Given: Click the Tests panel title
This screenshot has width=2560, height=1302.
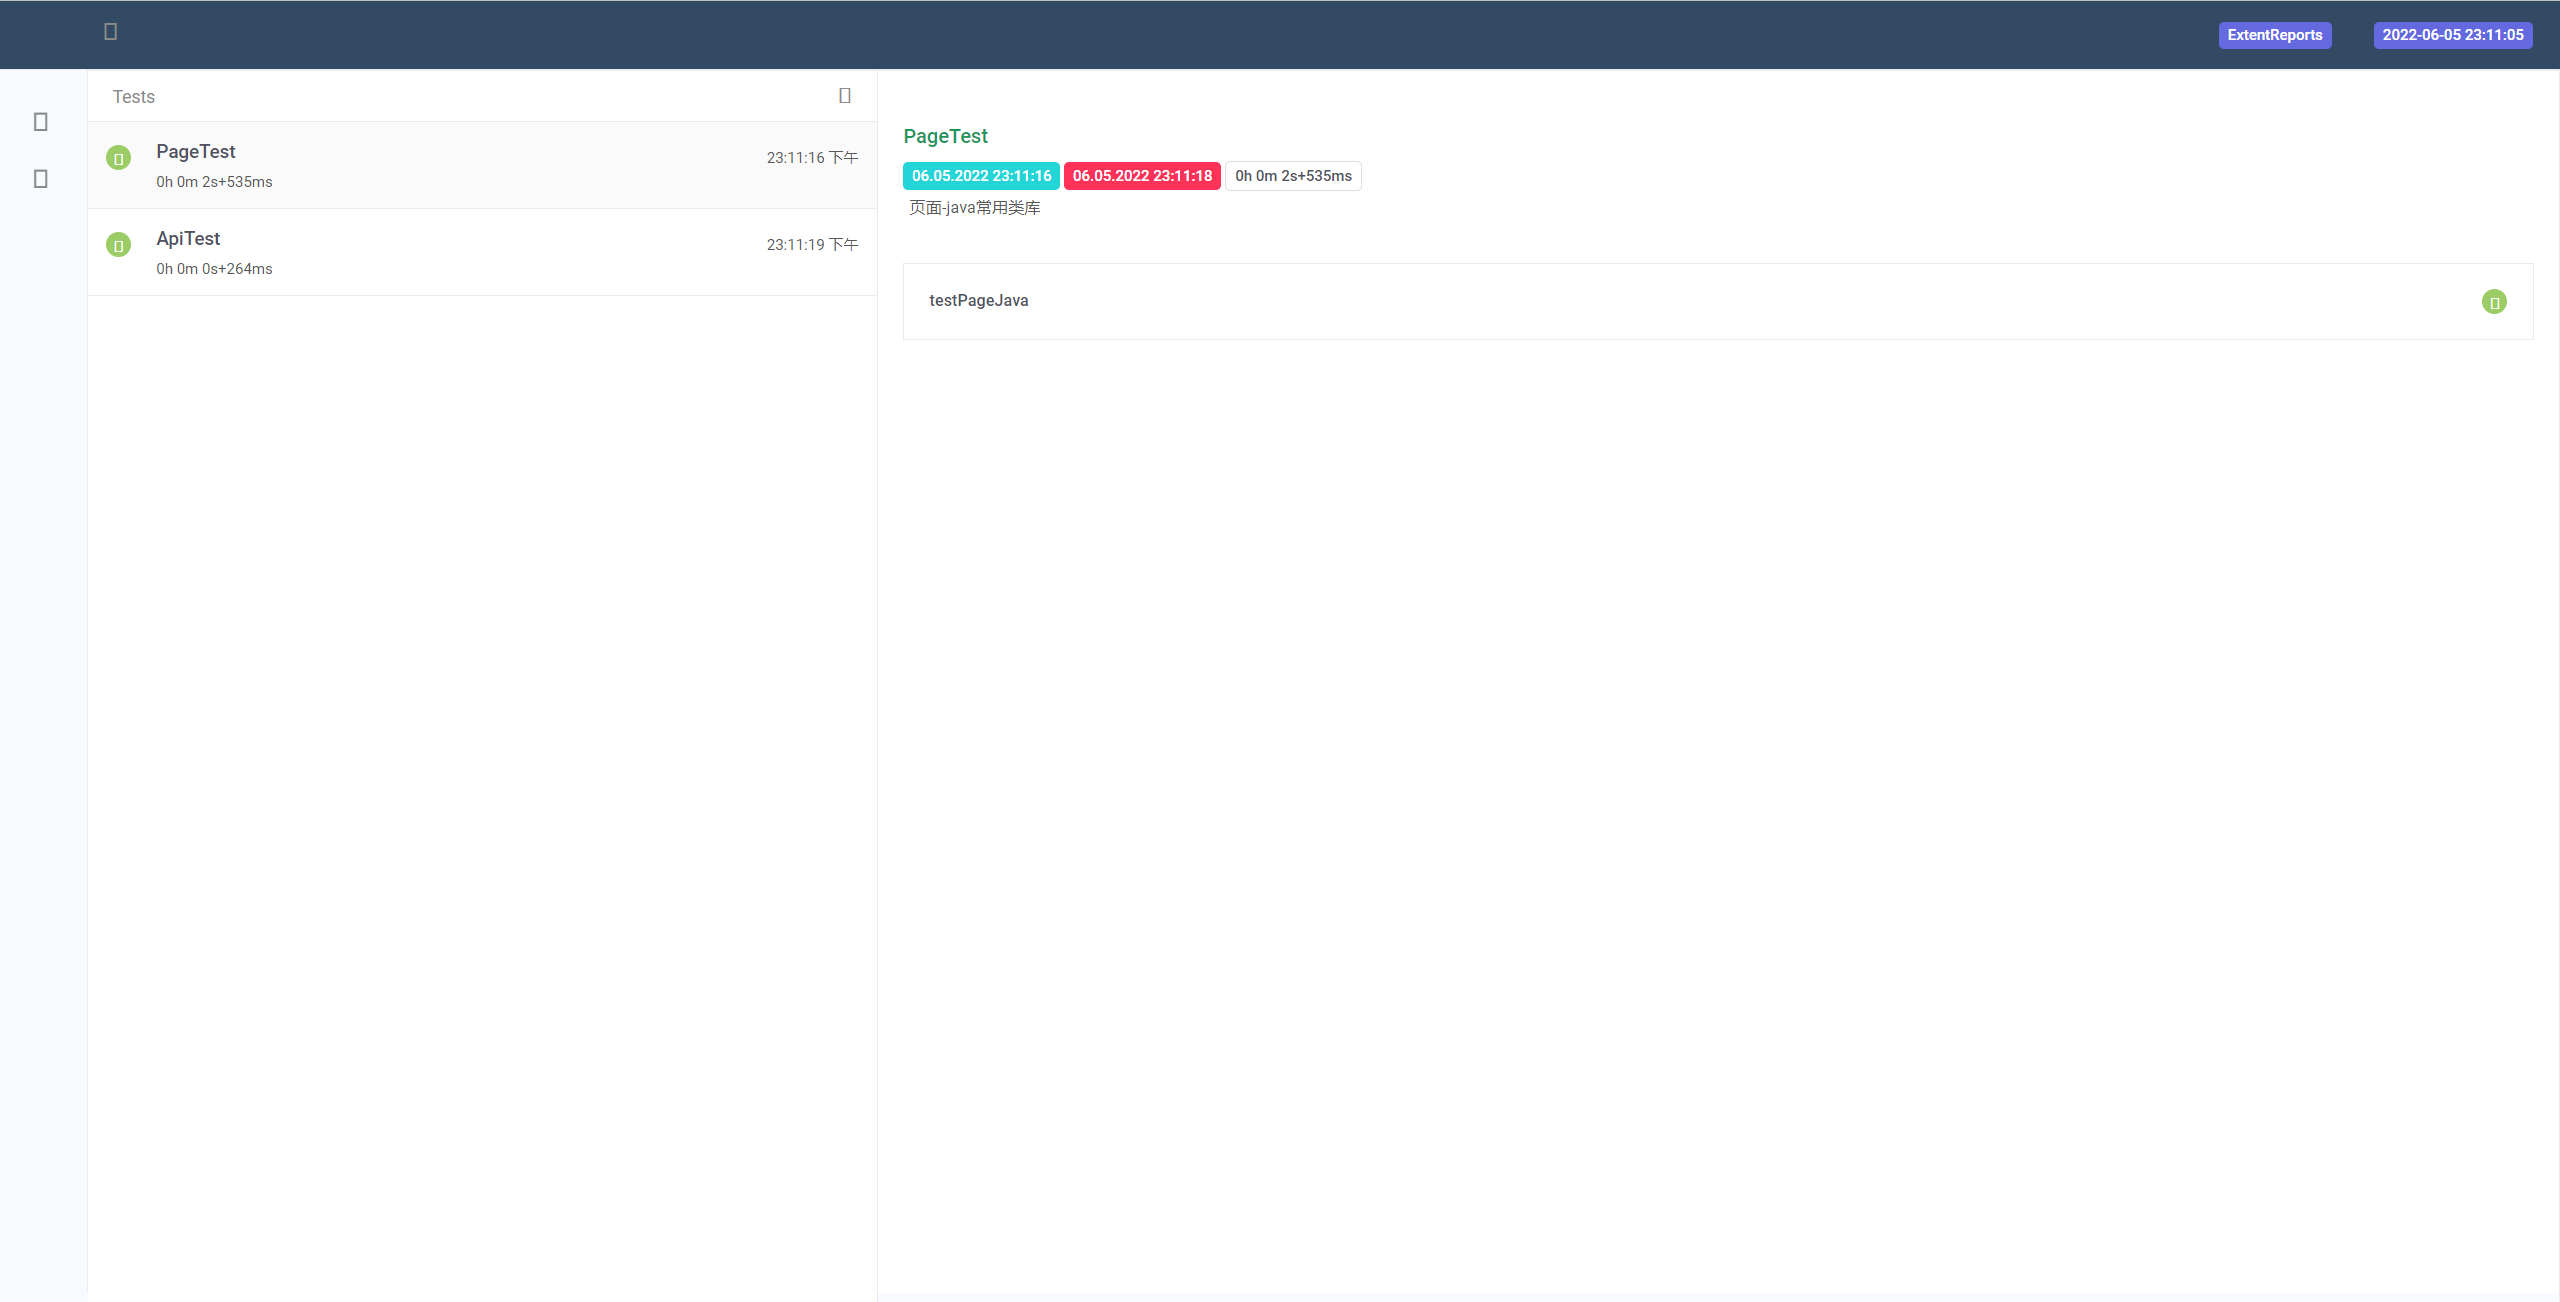Looking at the screenshot, I should coord(134,97).
